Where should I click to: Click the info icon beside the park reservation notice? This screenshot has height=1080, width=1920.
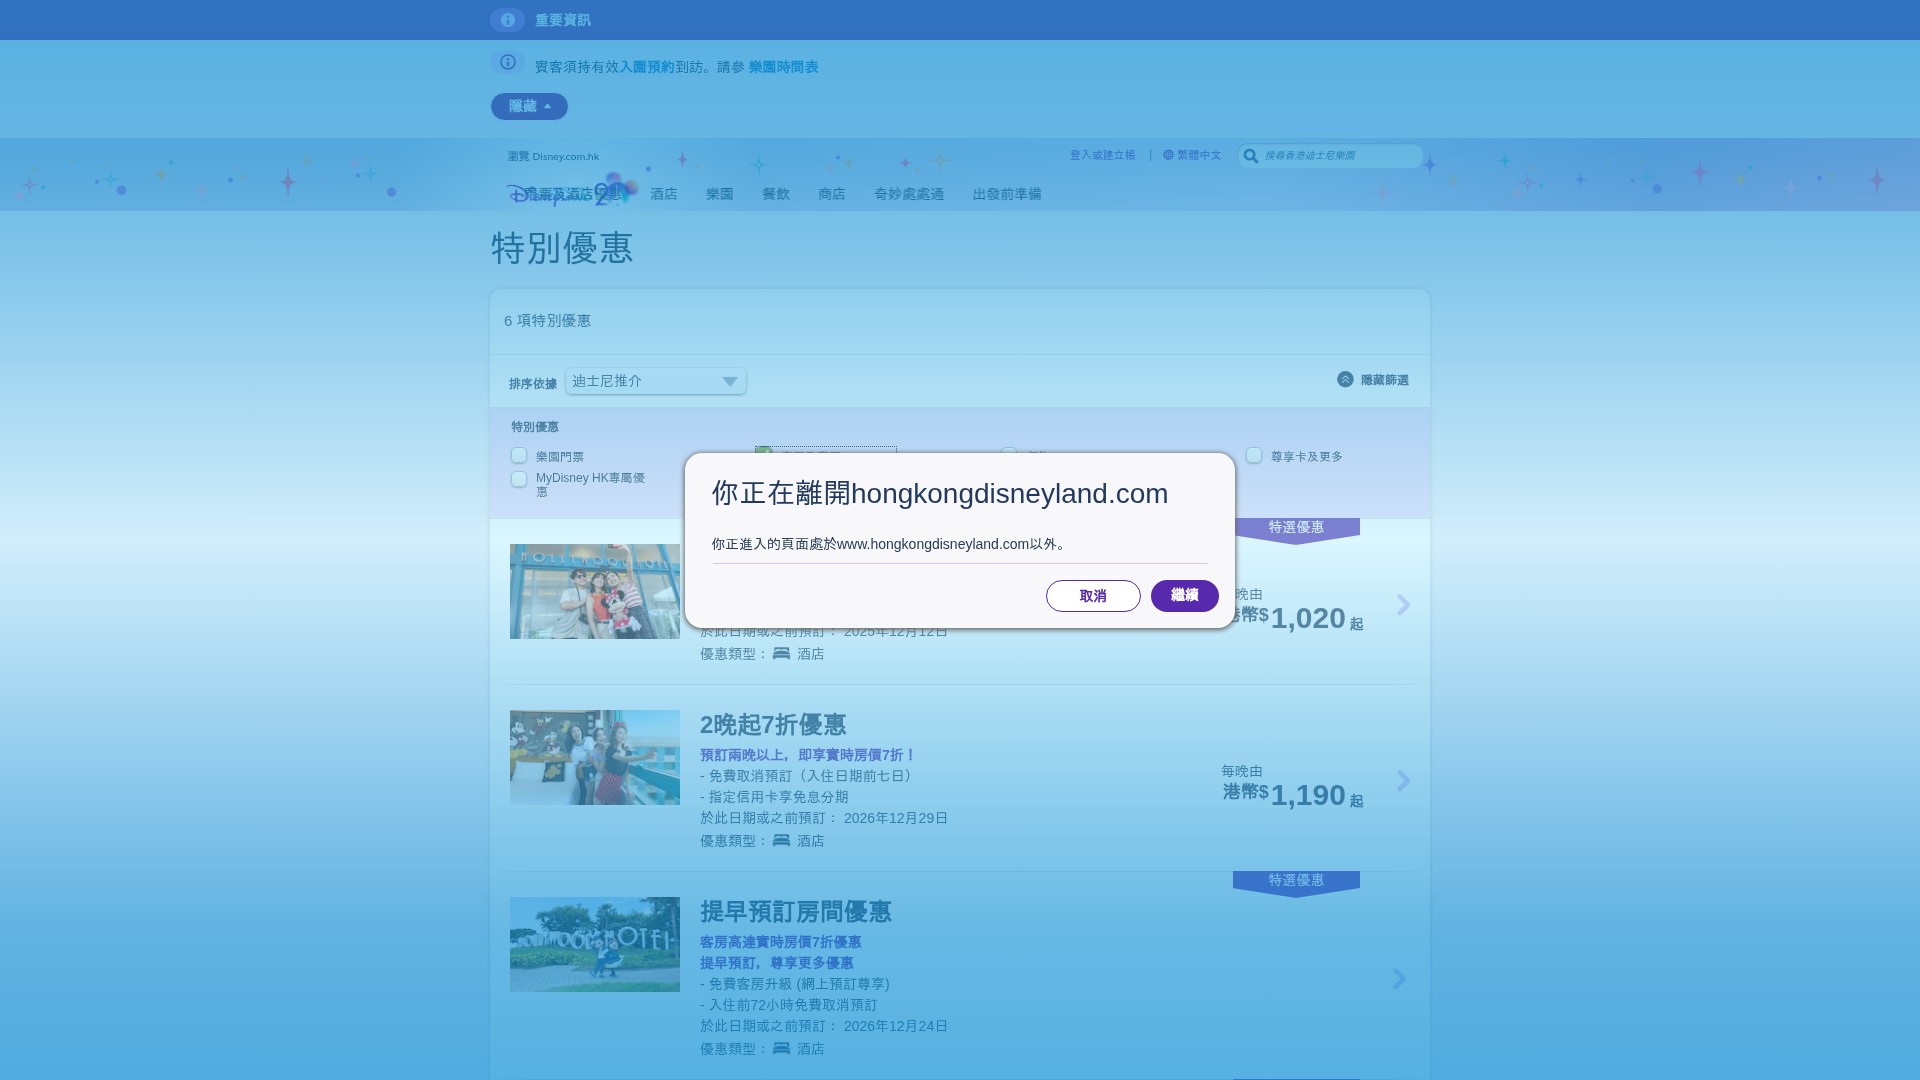[x=507, y=62]
